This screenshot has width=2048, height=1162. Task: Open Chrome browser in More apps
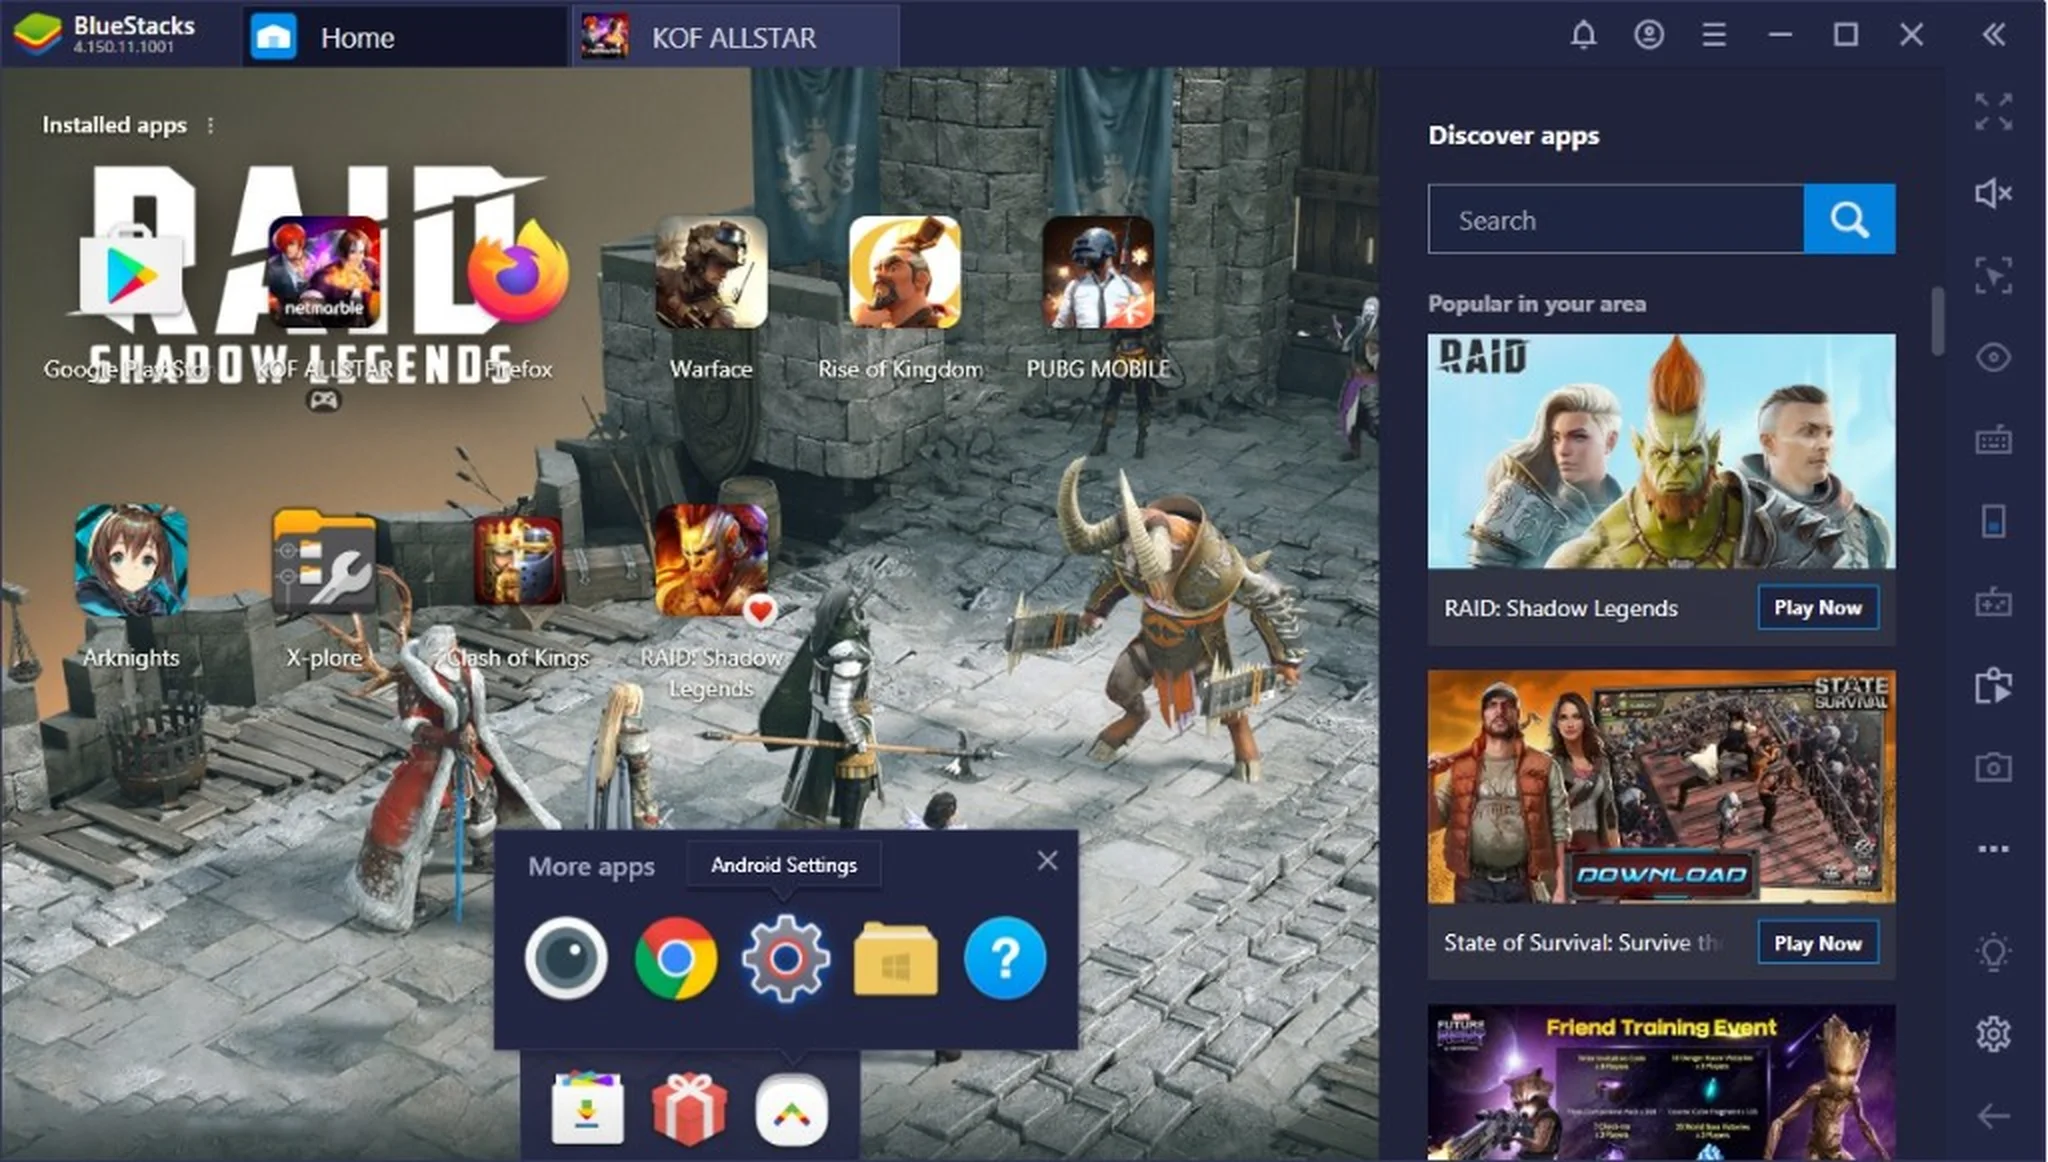[676, 958]
